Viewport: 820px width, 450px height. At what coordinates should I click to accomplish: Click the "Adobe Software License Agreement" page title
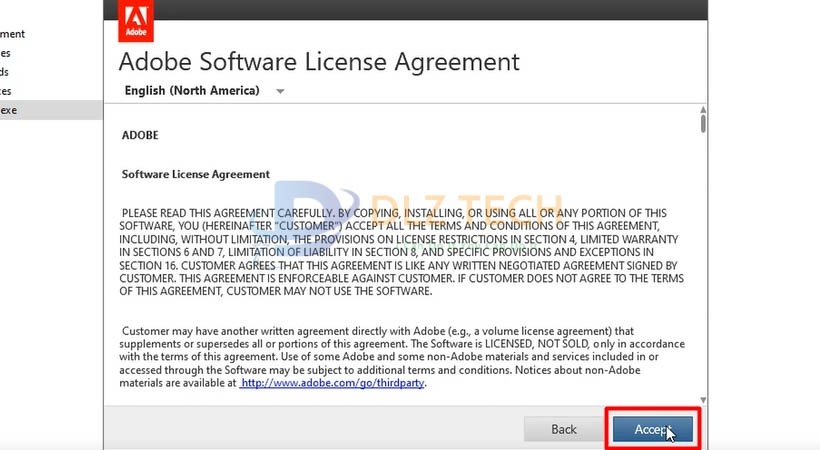pos(319,61)
